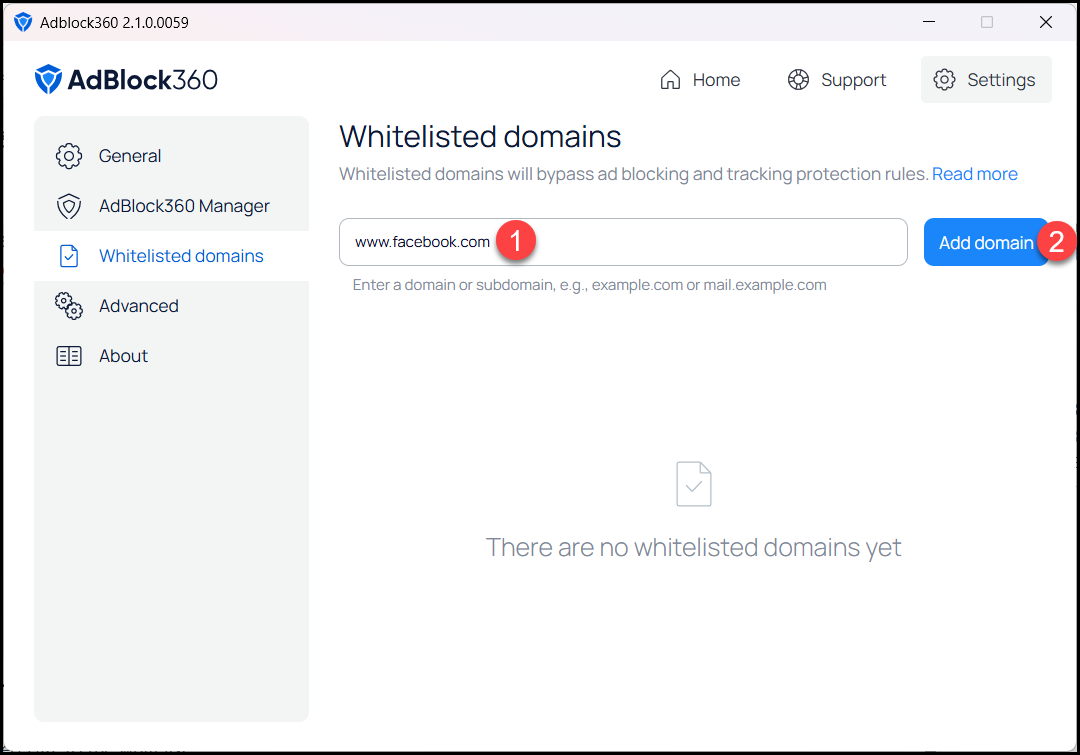Click the title bar AdBlock360 app icon
Viewport: 1080px width, 755px height.
(23, 22)
